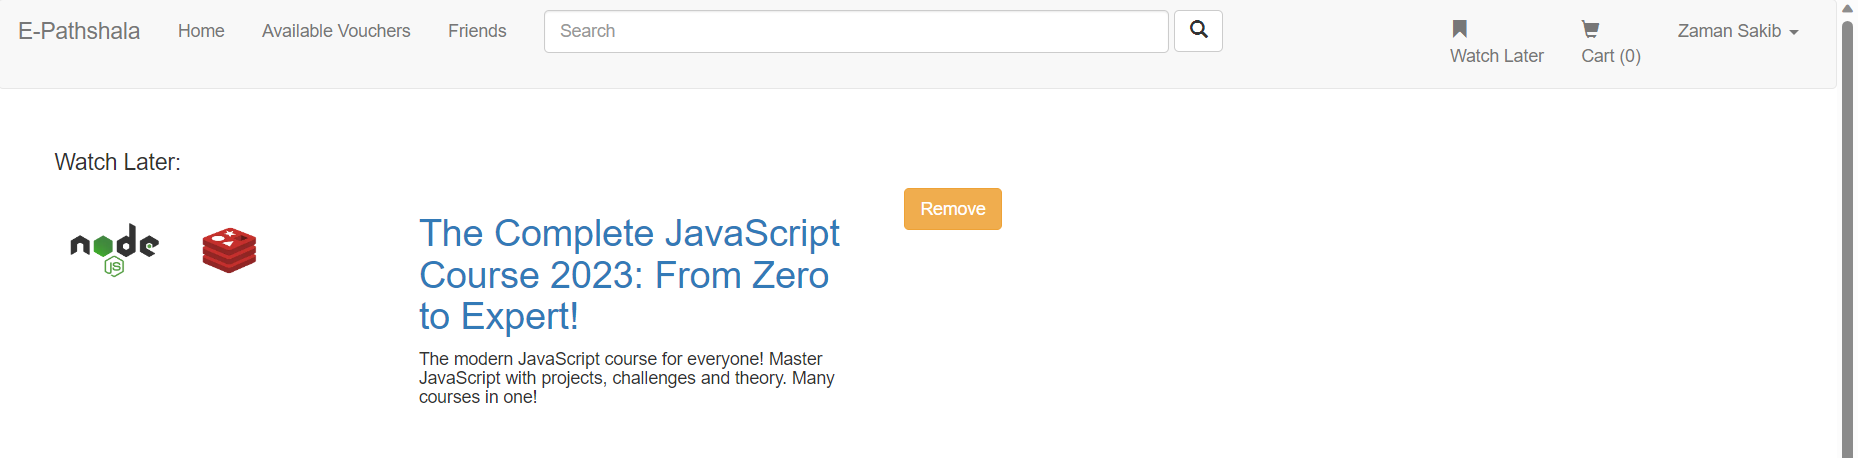Select the Watch Later navbar label
1858x458 pixels.
tap(1496, 56)
